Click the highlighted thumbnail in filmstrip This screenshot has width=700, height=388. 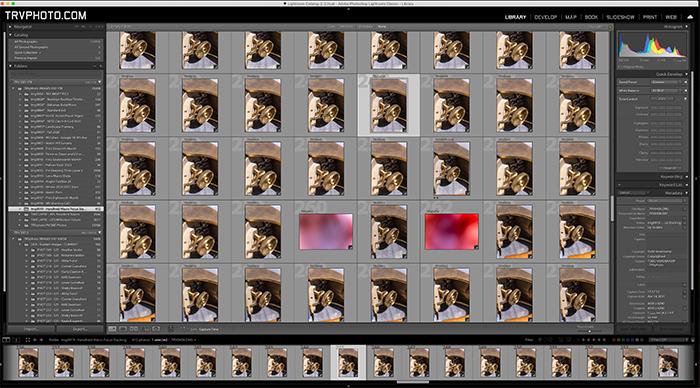348,362
